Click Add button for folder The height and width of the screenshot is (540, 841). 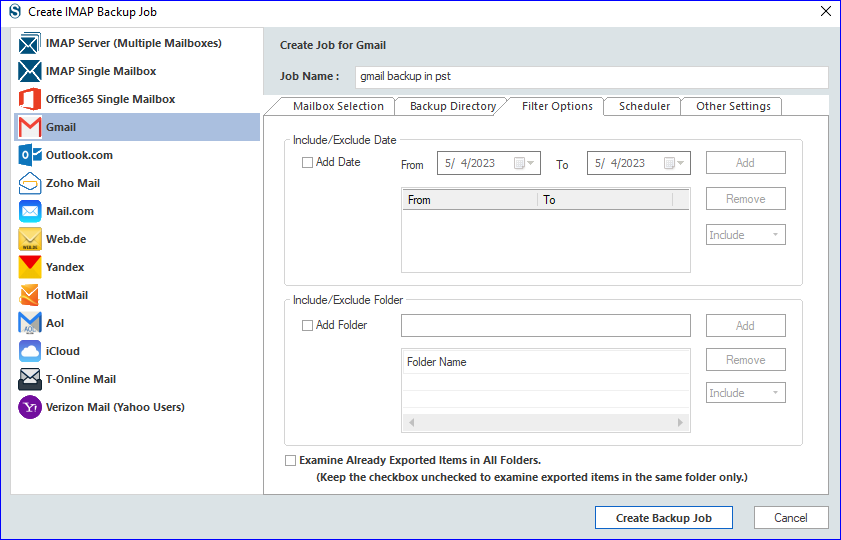746,326
